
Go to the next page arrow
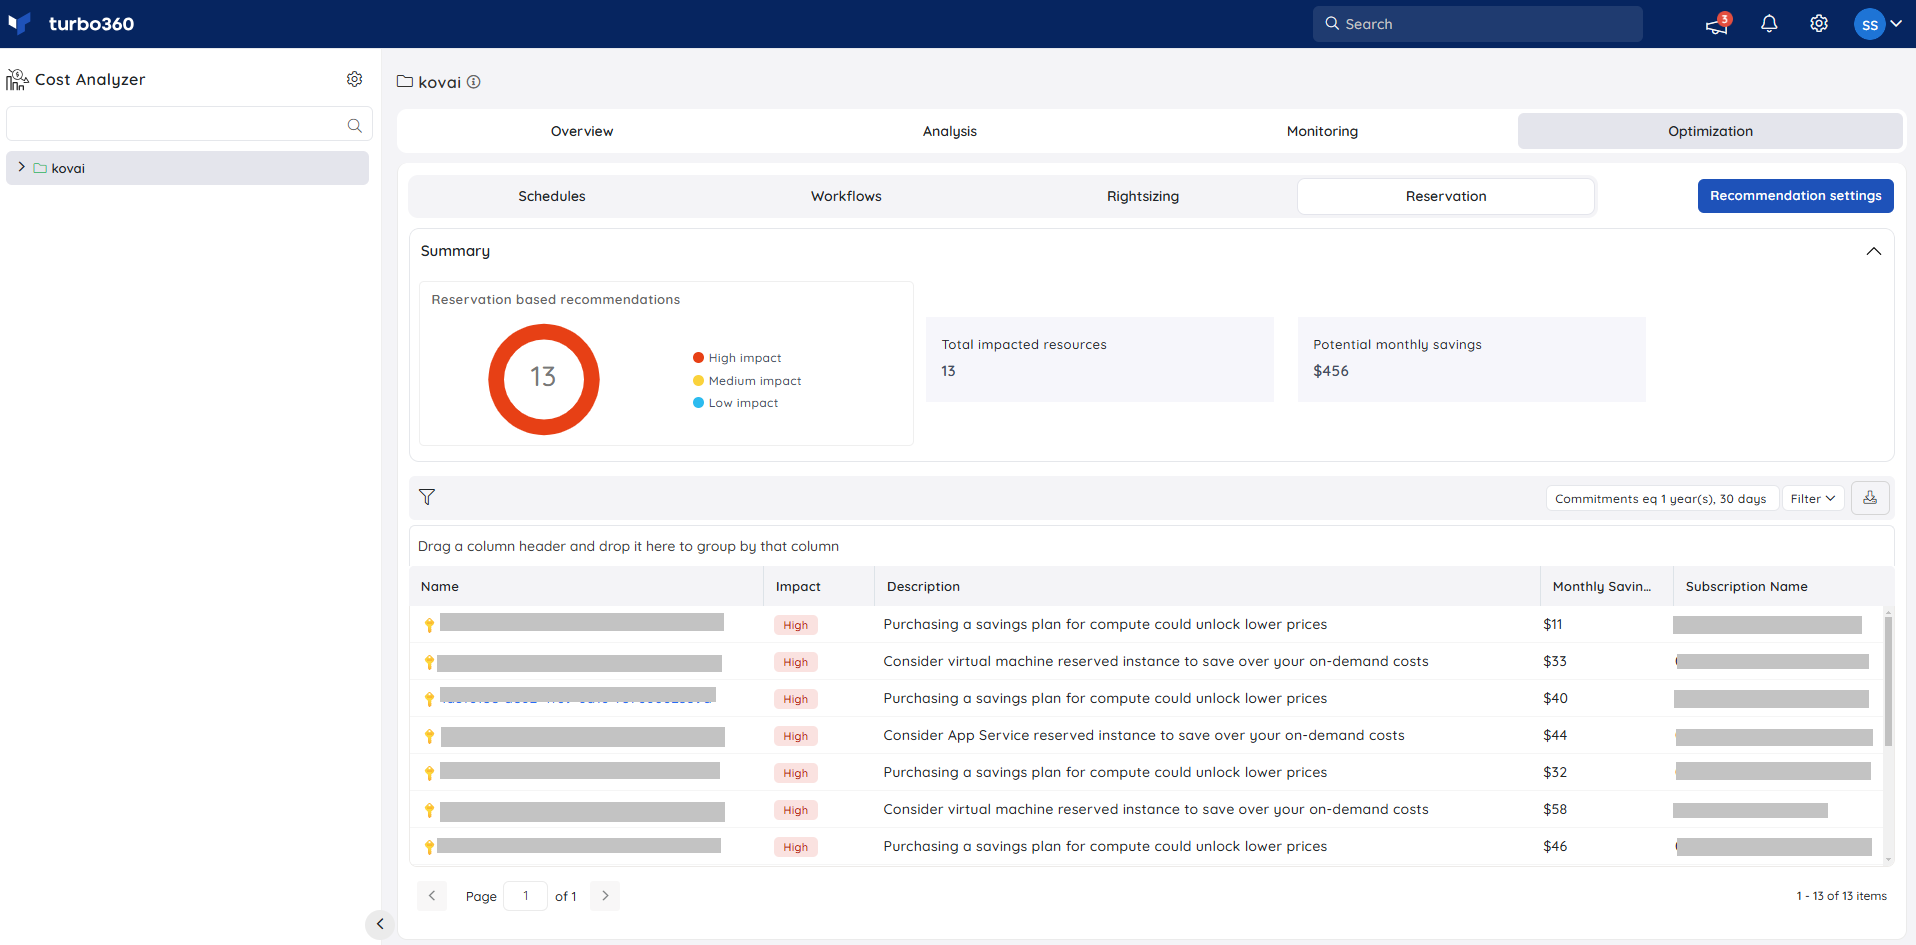click(605, 896)
